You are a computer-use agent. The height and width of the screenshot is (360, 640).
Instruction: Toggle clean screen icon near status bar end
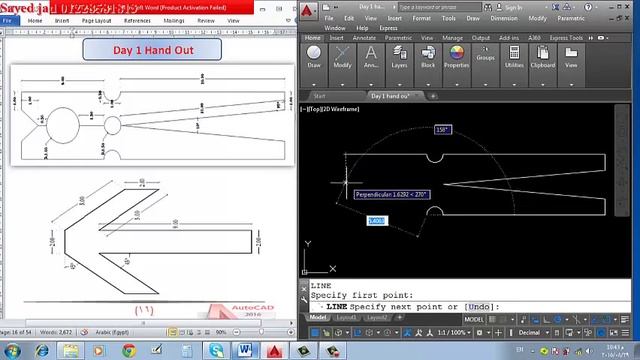(613, 333)
